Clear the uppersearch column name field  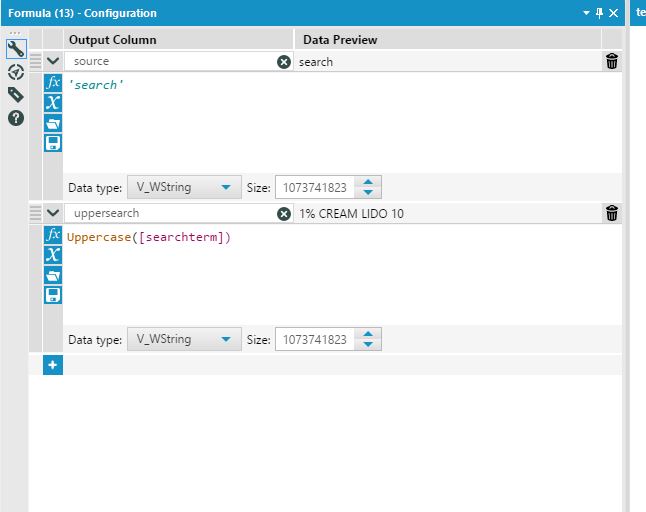click(x=284, y=214)
